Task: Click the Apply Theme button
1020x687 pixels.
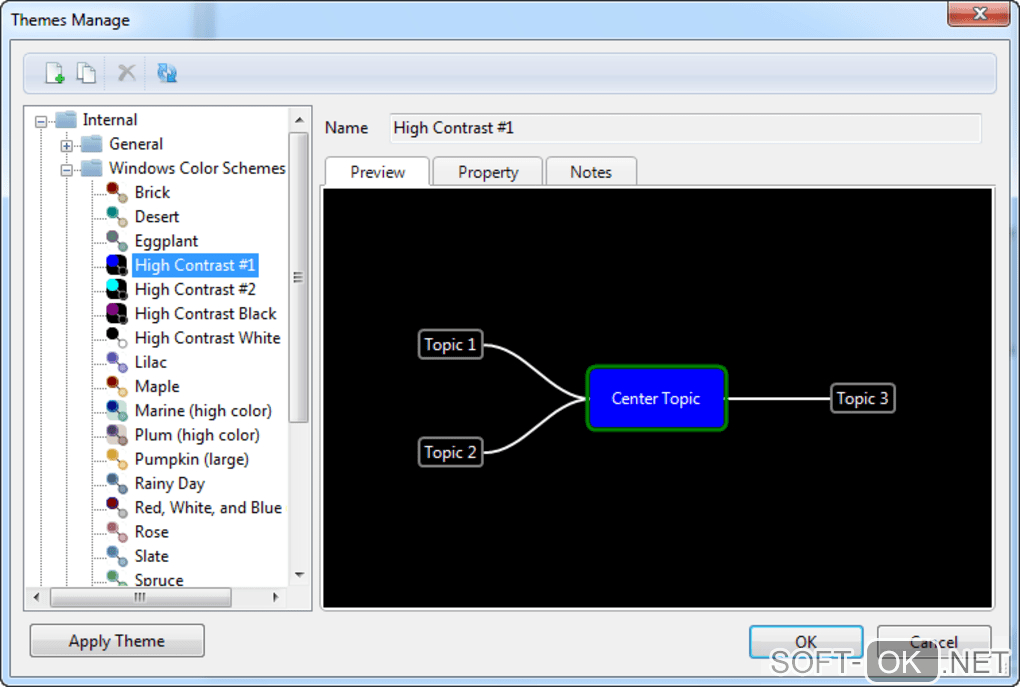Action: tap(117, 641)
